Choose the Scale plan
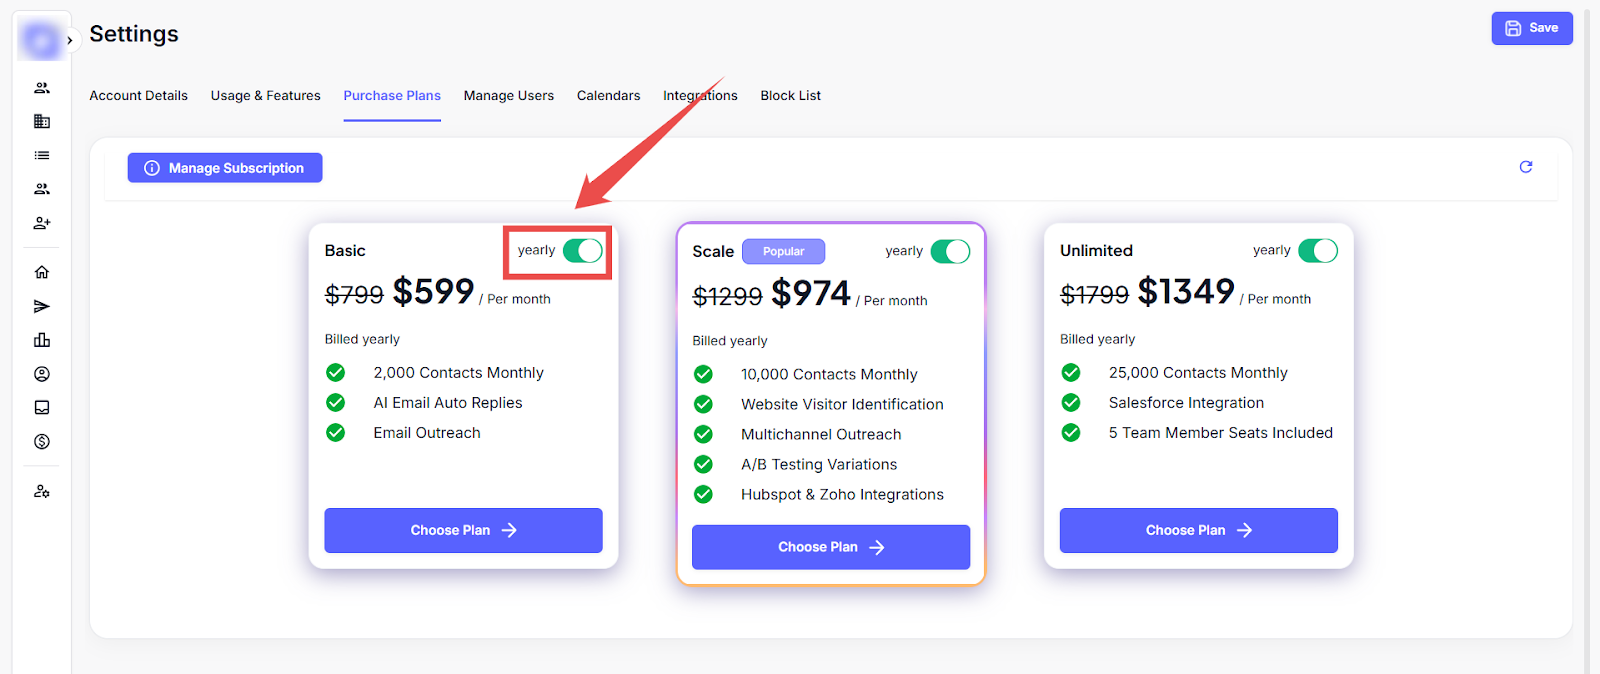Image resolution: width=1600 pixels, height=674 pixels. click(830, 547)
